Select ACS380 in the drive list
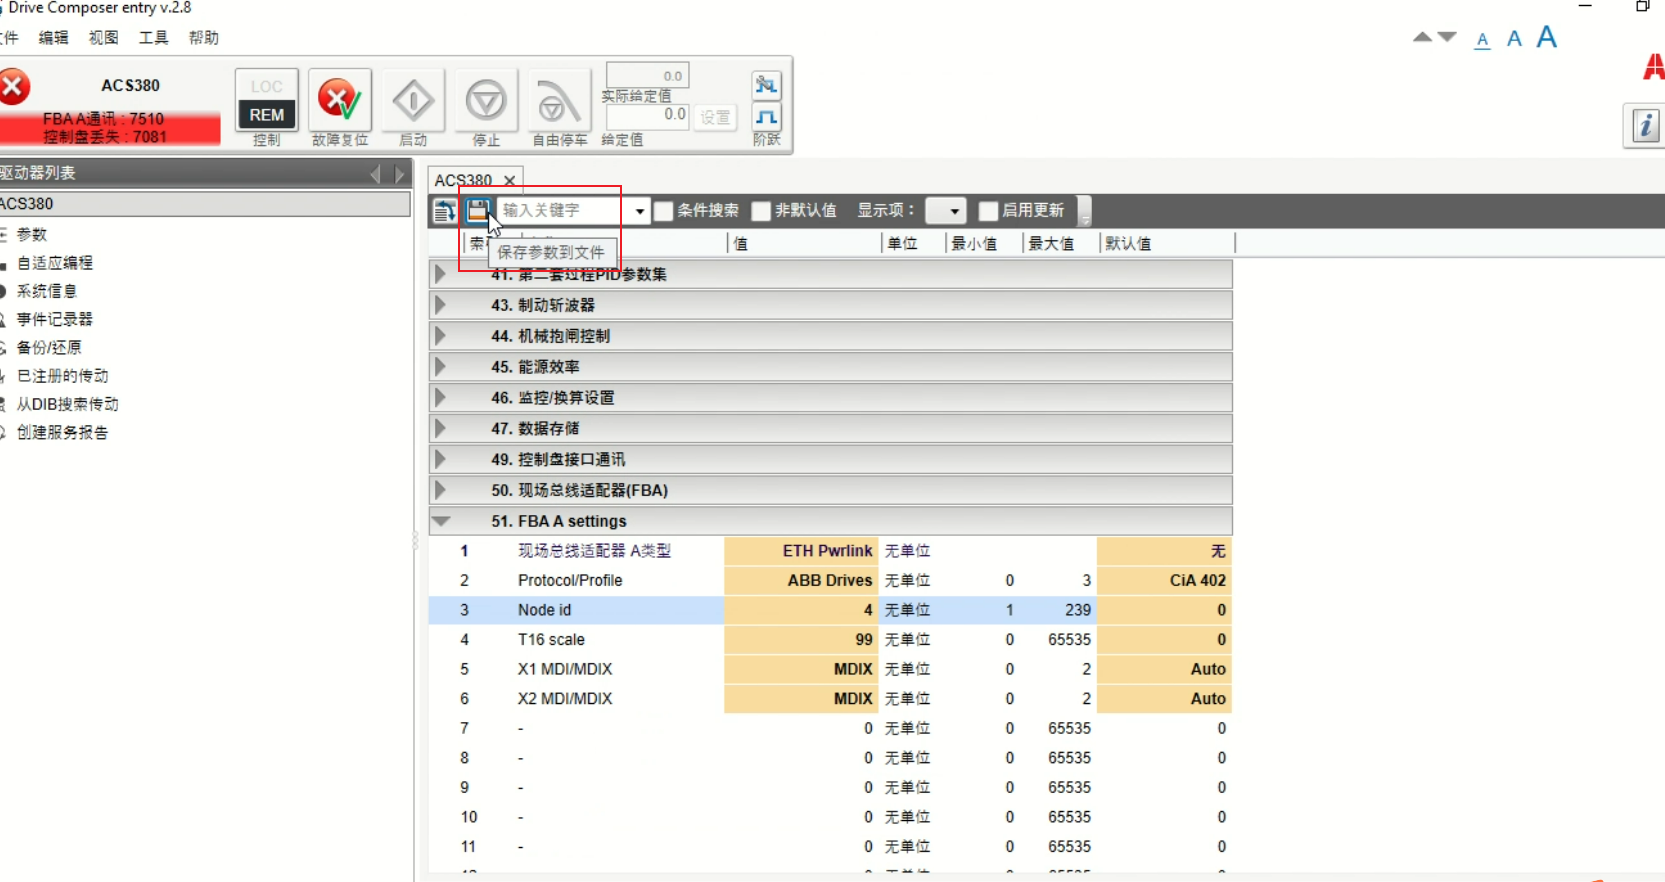The height and width of the screenshot is (882, 1665). pos(204,204)
